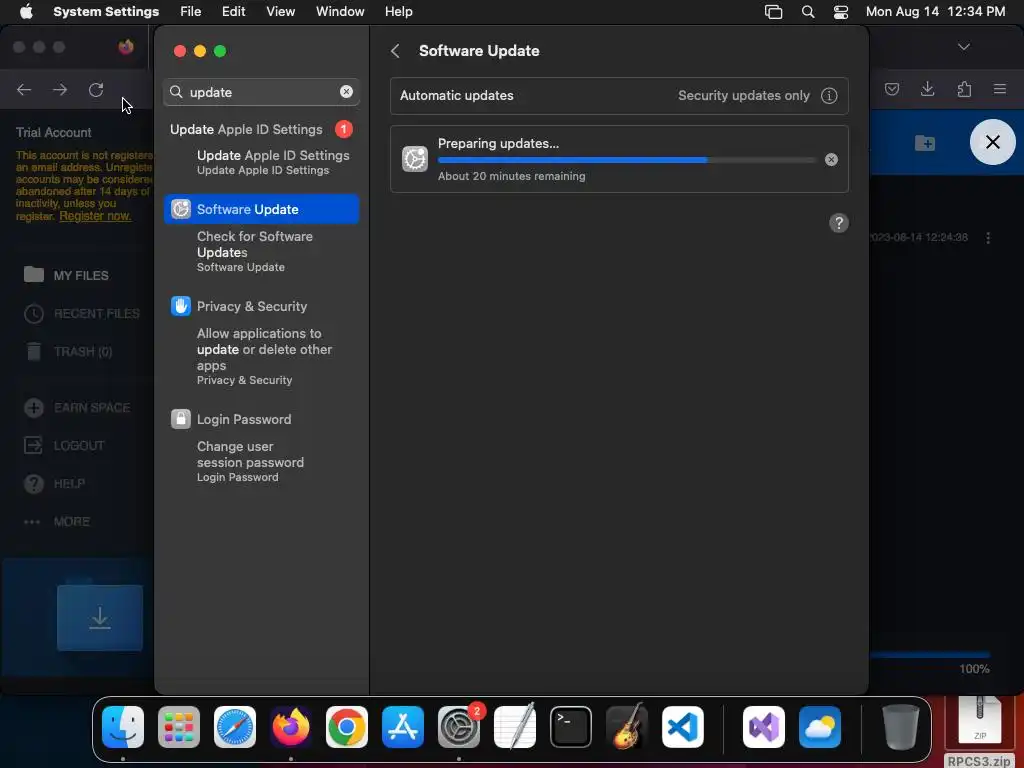This screenshot has width=1024, height=768.
Task: Select Software Update in sidebar
Action: coord(261,209)
